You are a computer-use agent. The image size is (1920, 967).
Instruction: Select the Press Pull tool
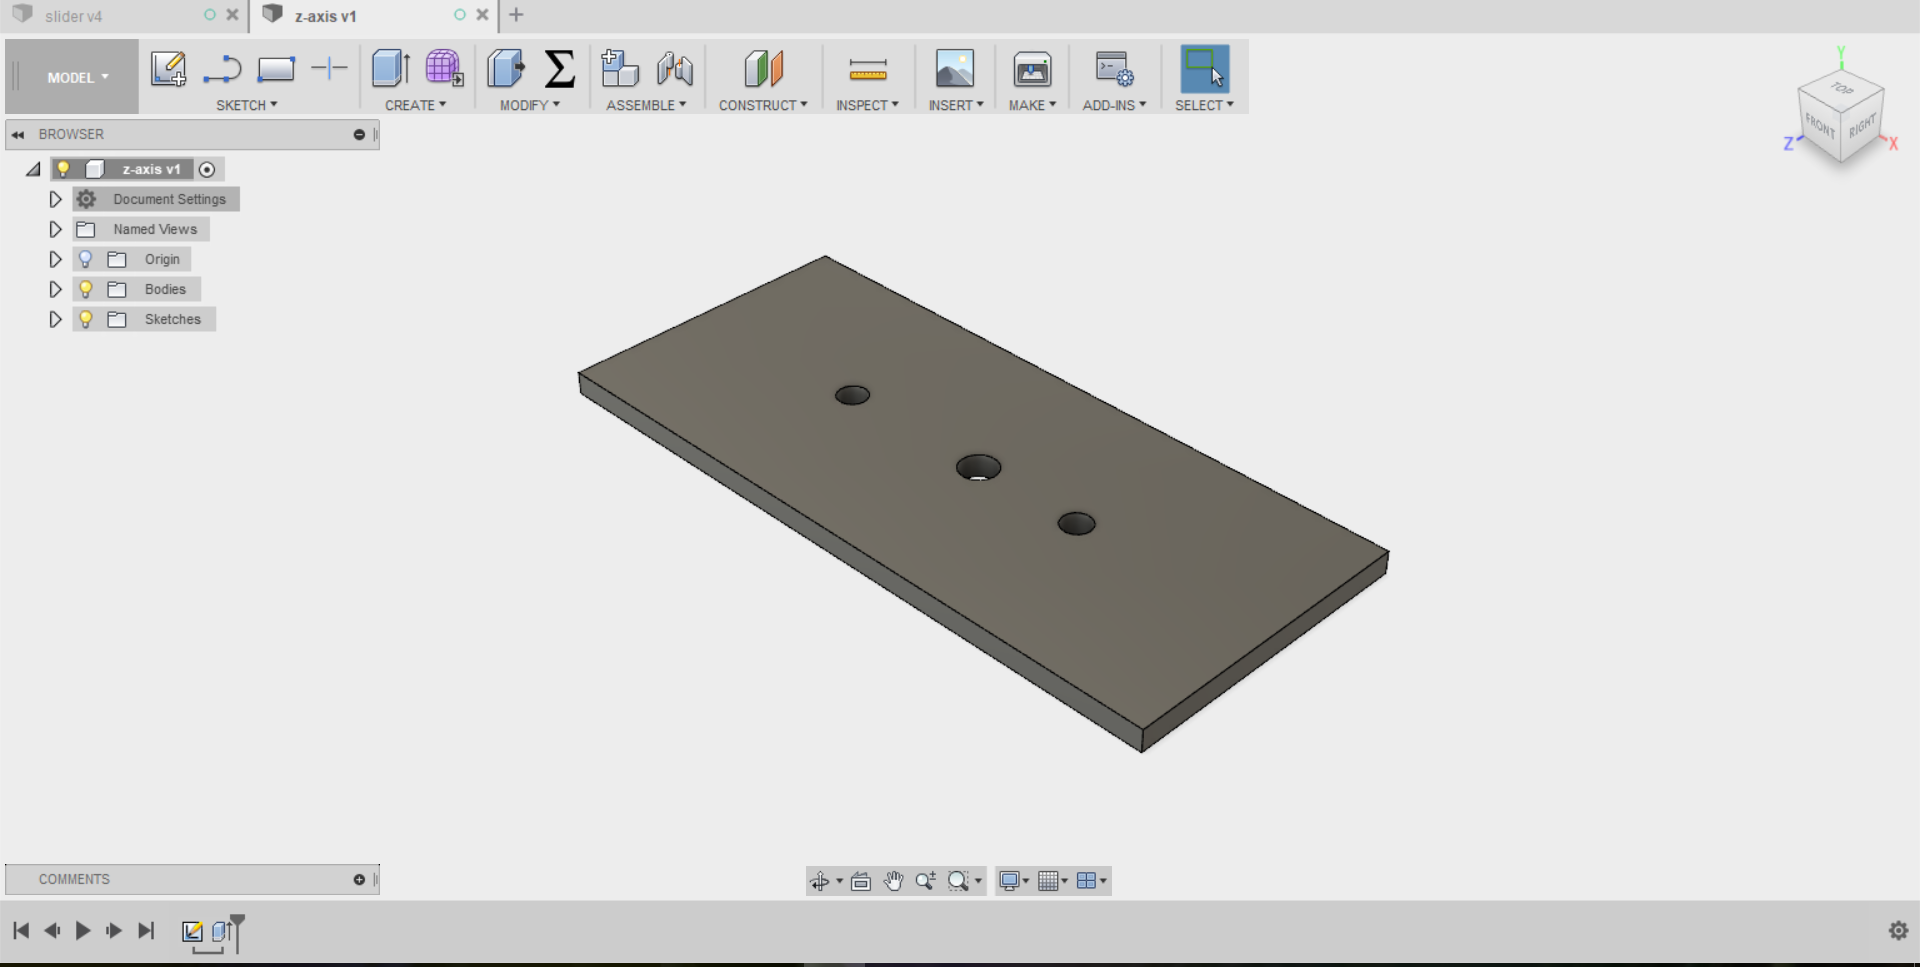(x=506, y=69)
